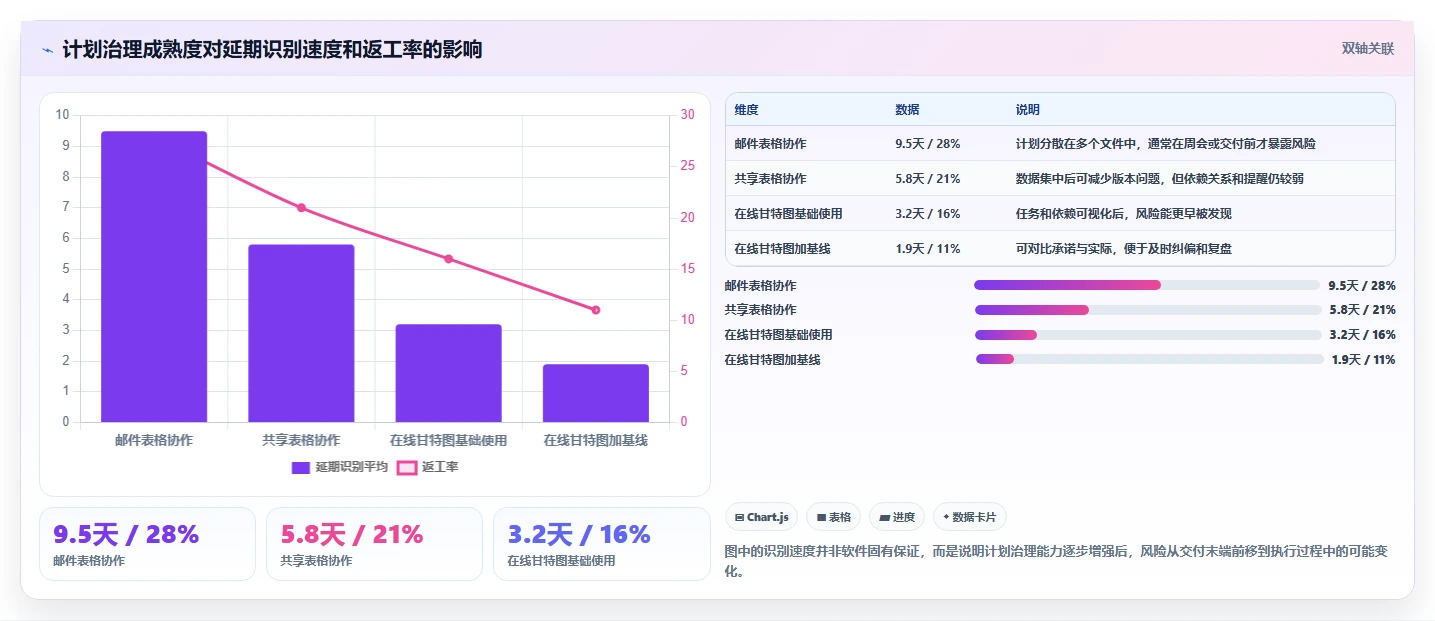Click the 返工率 line point above 在线甘特图加基线
Image resolution: width=1435 pixels, height=621 pixels.
pyautogui.click(x=595, y=310)
